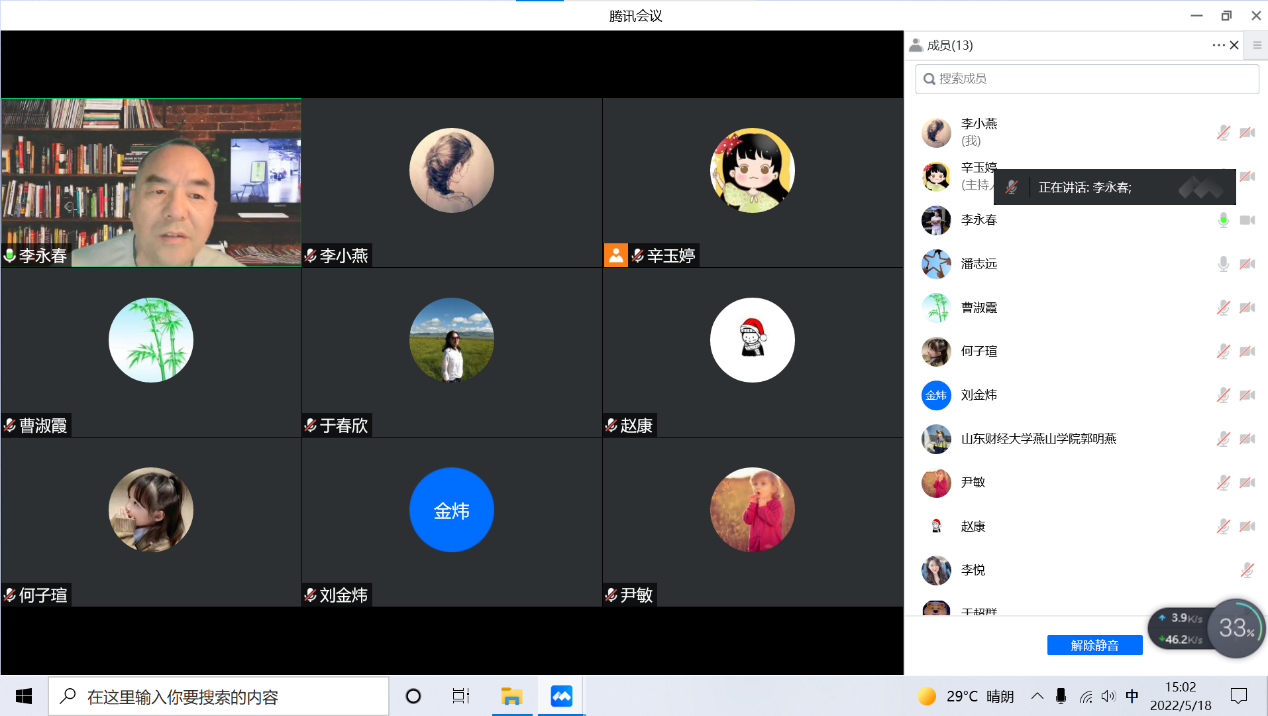Click the orange host badge on 辛玉婷's tile
Viewport: 1268px width, 716px height.
click(616, 255)
